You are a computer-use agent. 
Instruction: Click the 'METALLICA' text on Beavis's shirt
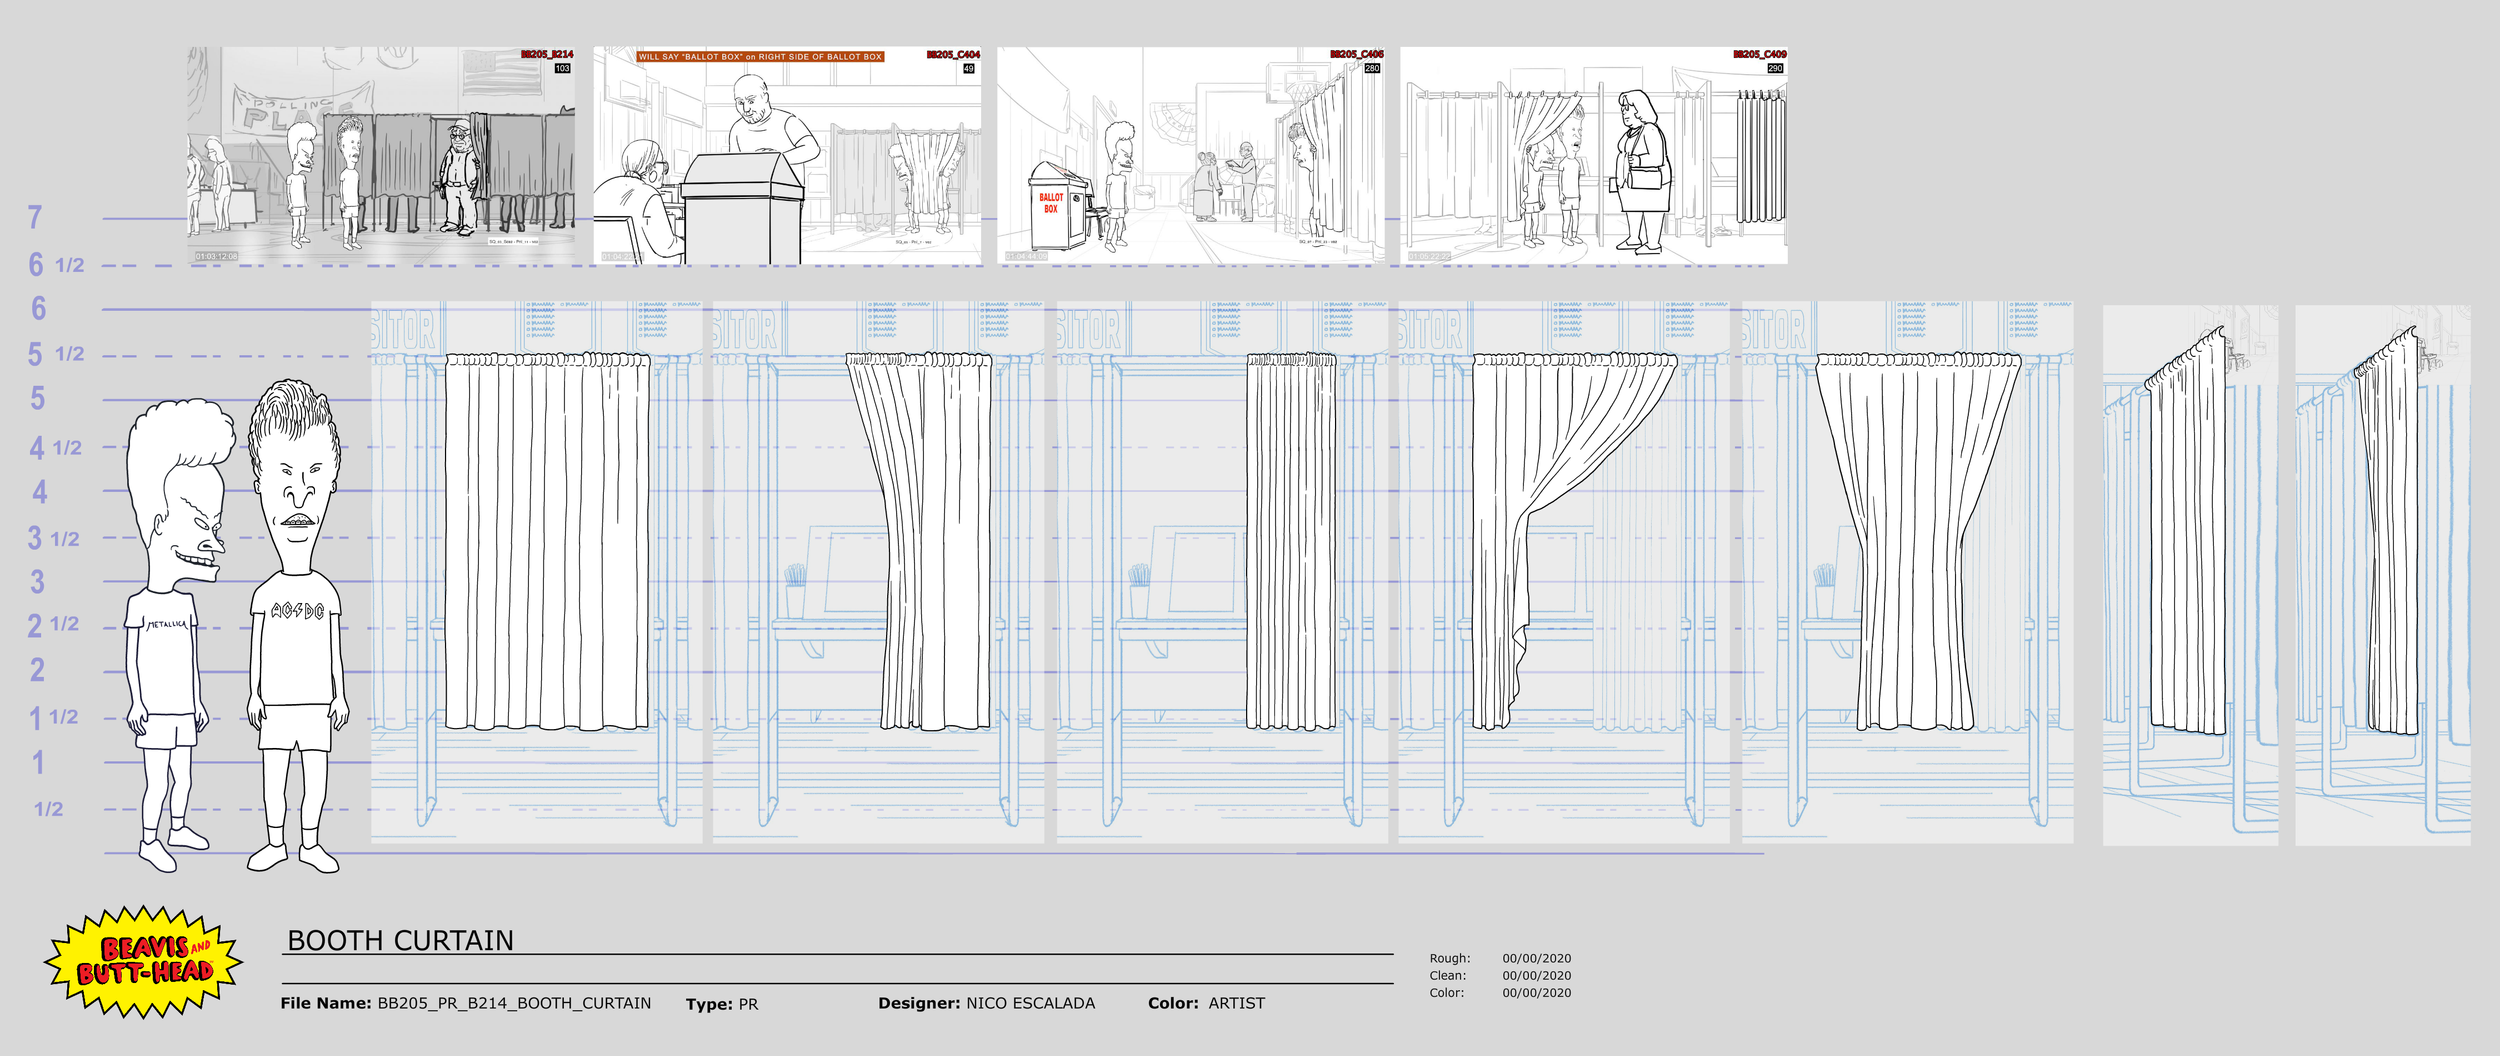point(167,624)
